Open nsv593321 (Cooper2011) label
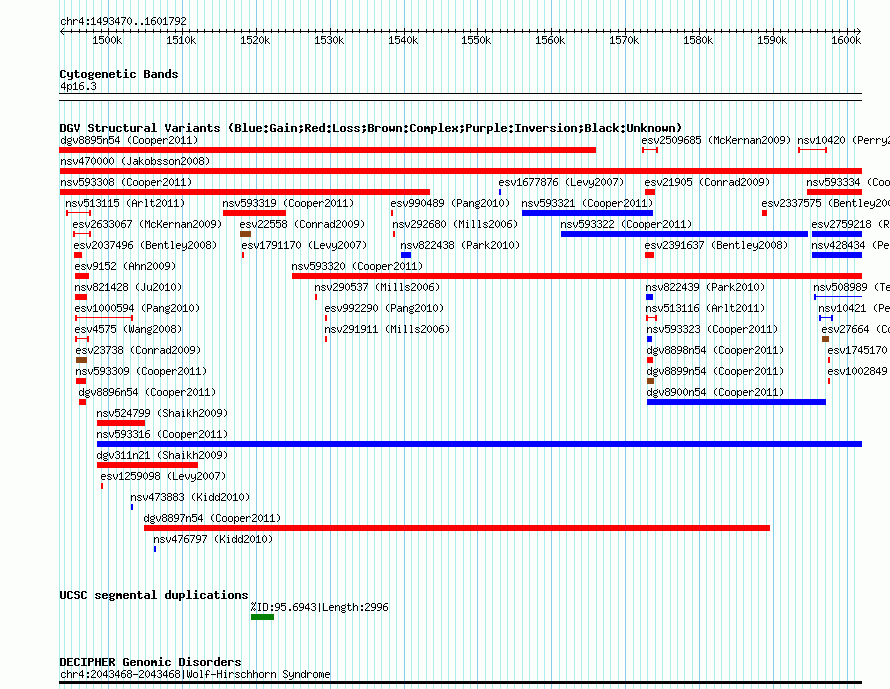Image resolution: width=890 pixels, height=689 pixels. click(587, 203)
